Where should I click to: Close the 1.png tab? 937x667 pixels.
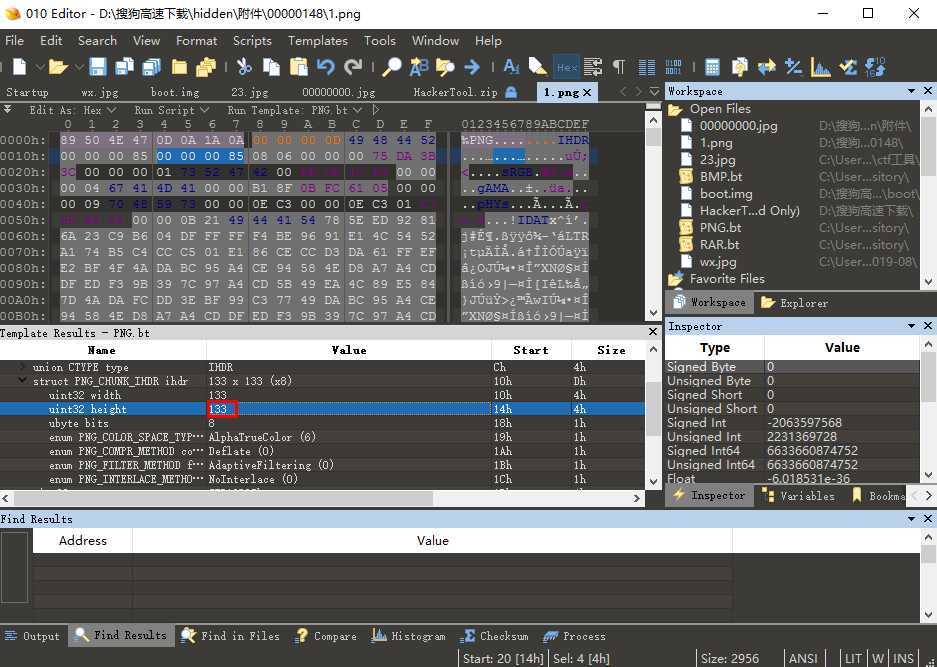click(587, 92)
